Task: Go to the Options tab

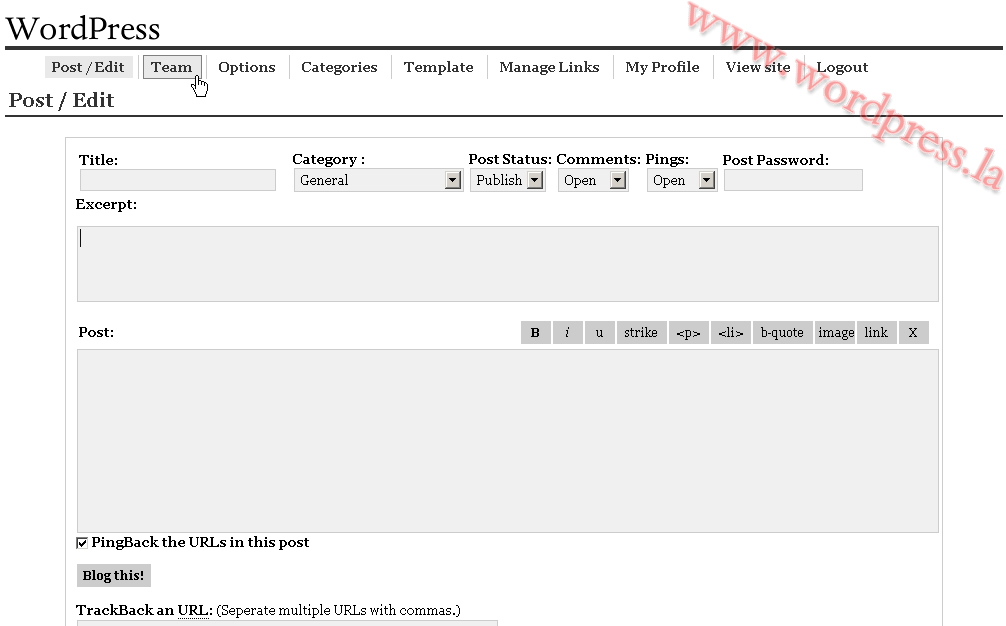Action: tap(246, 67)
